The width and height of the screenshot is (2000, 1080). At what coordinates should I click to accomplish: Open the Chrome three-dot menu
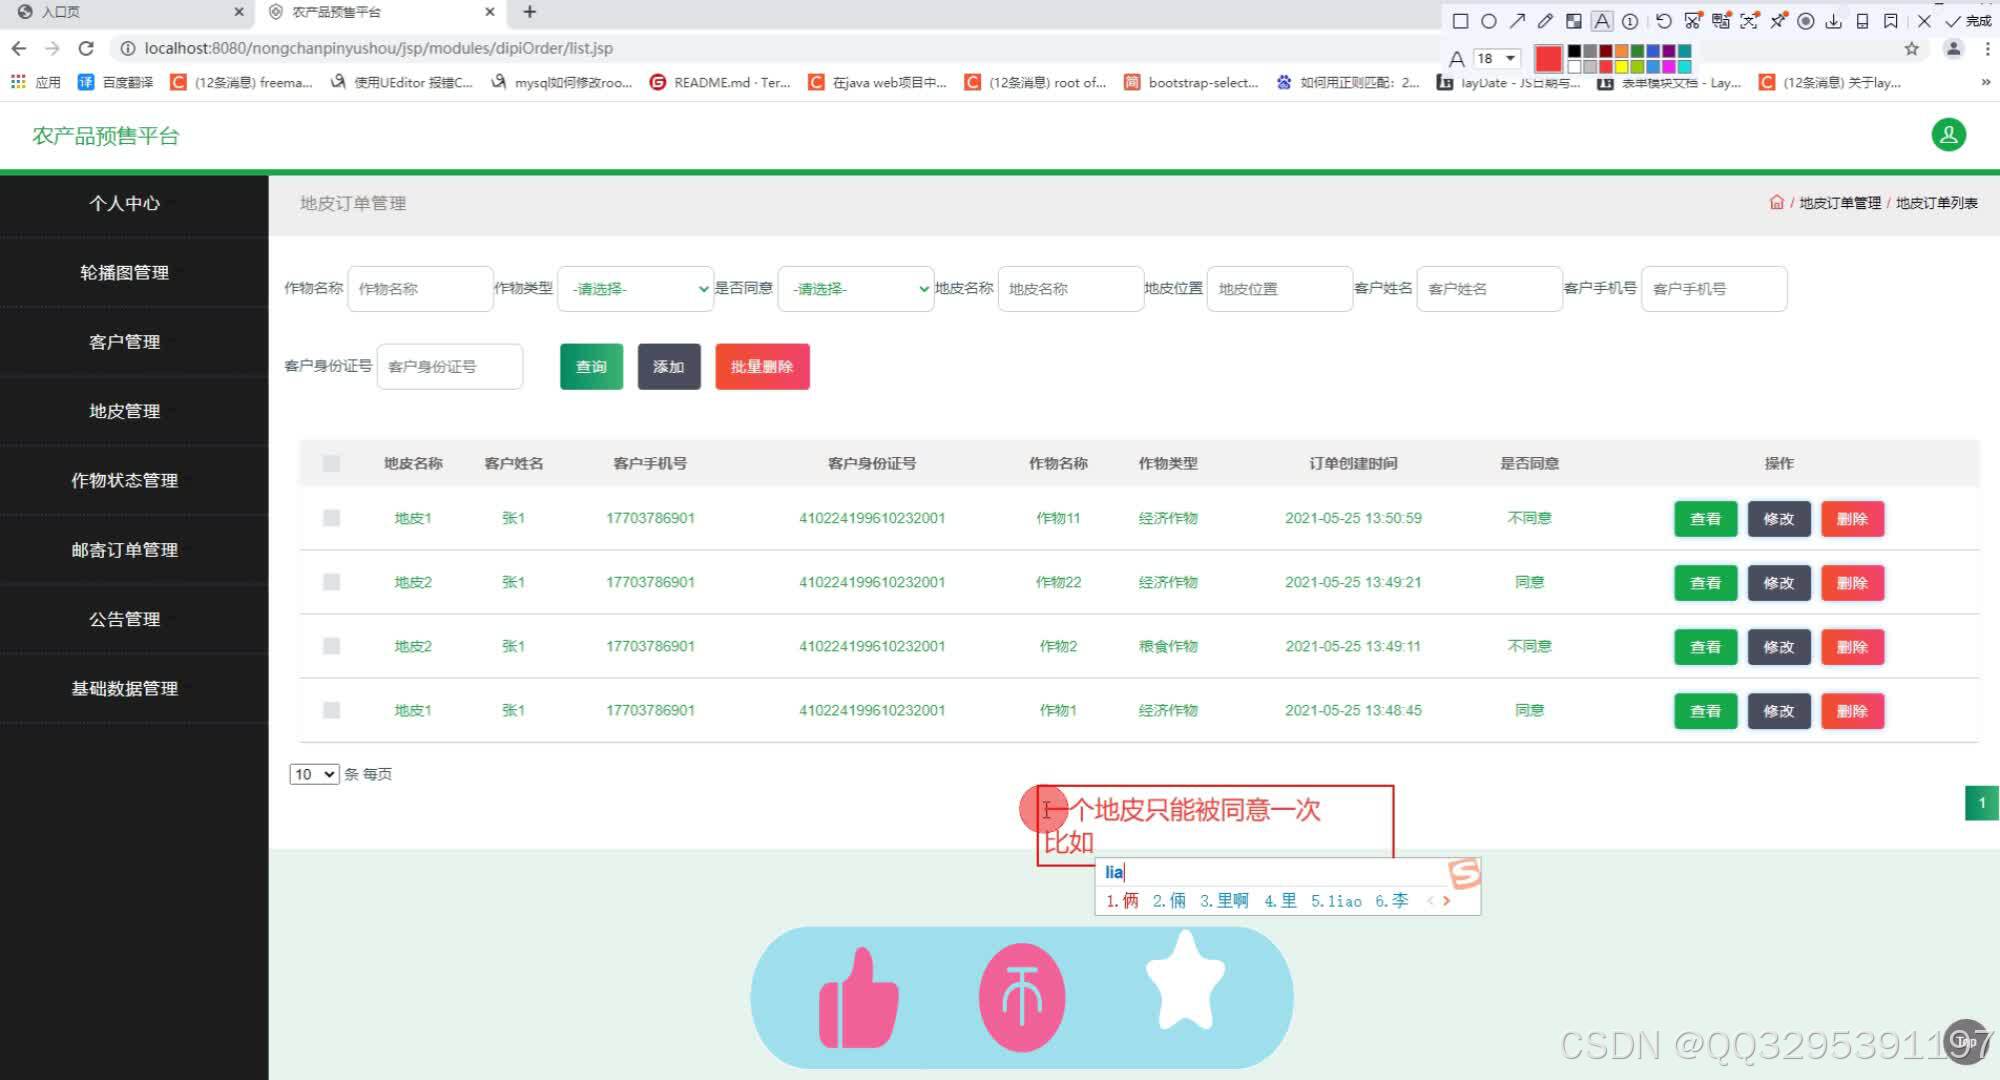pos(1988,49)
